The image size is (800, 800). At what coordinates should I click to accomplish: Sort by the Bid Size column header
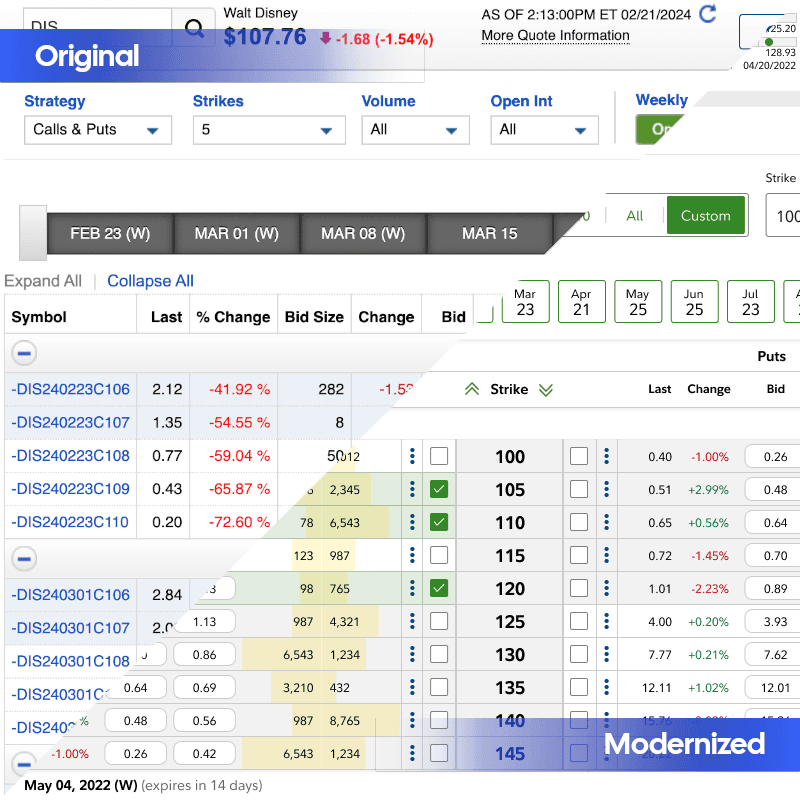(314, 317)
